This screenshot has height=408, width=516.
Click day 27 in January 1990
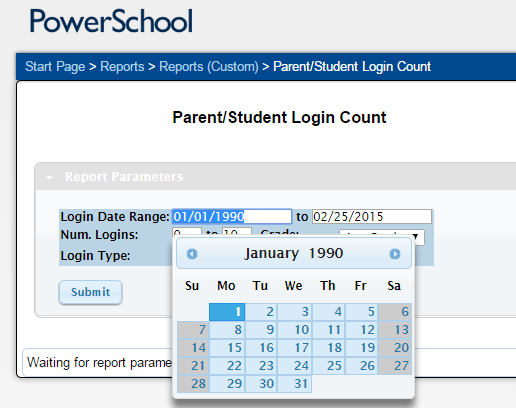395,366
